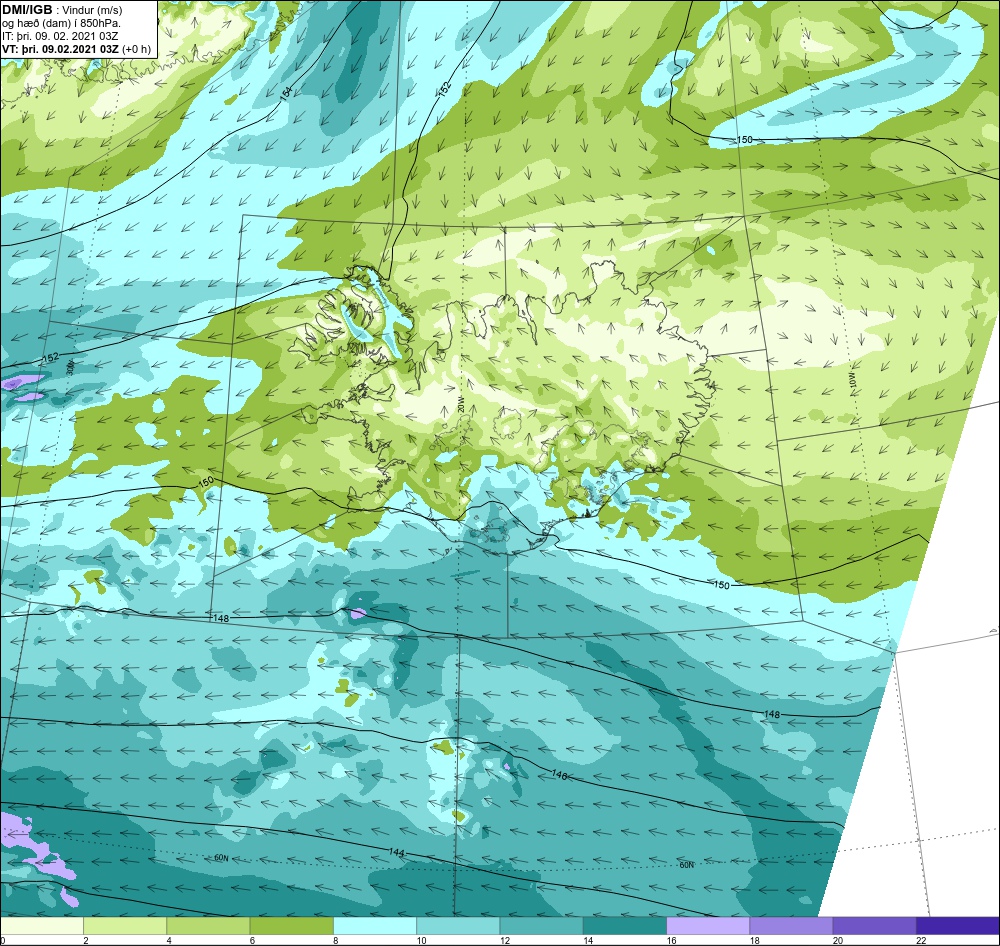Click the '146' height contour label

coord(559,775)
